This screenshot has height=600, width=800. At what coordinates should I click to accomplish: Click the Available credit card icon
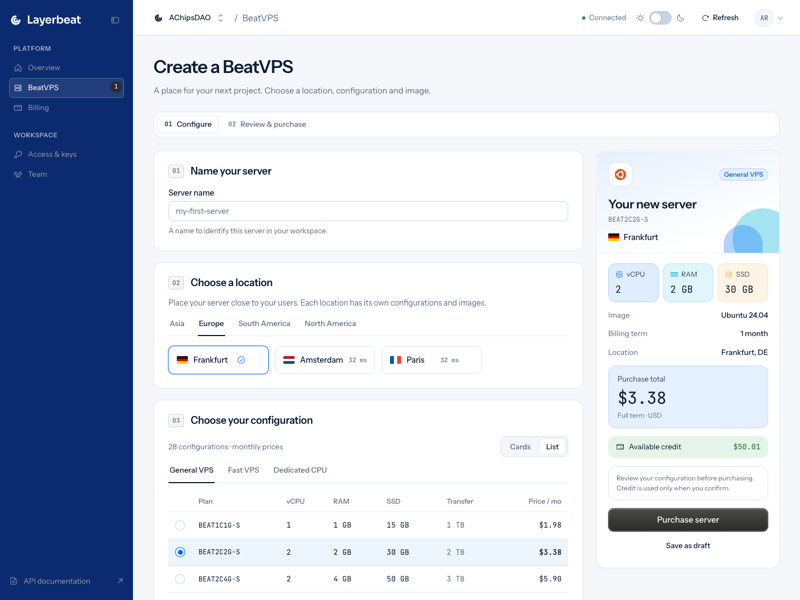pos(620,447)
